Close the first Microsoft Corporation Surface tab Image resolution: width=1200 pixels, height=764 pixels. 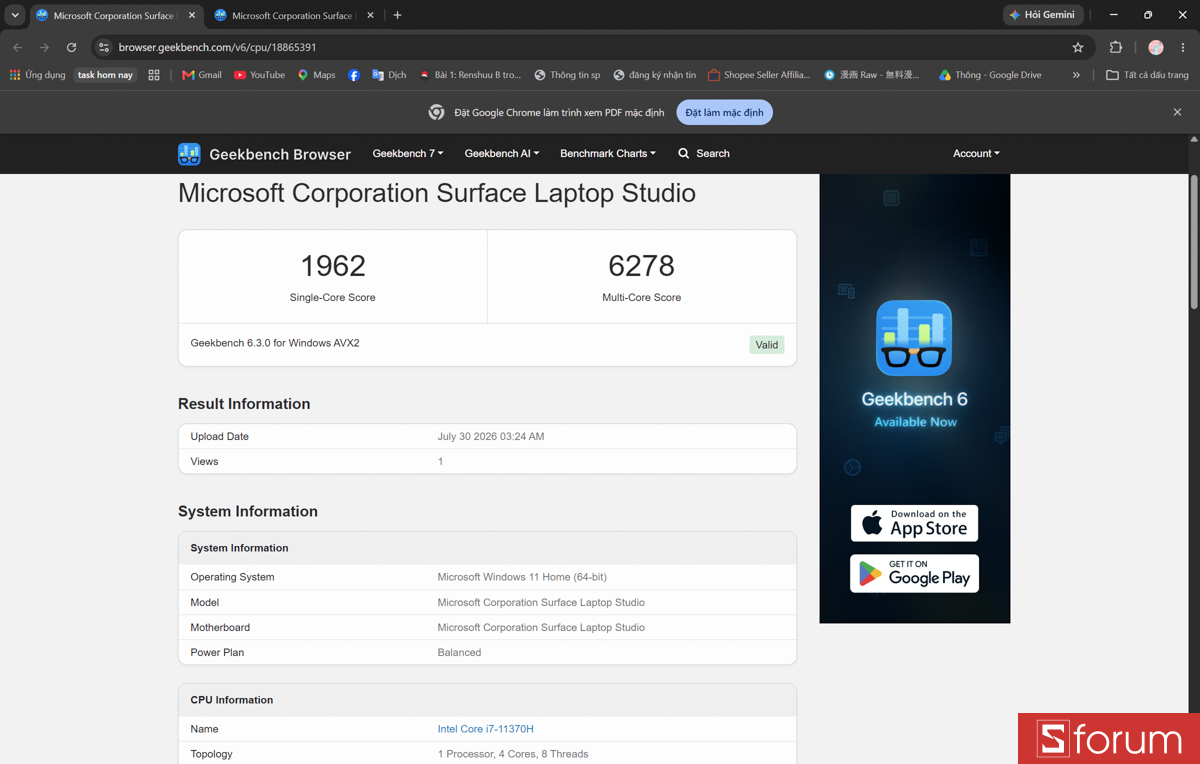point(192,15)
